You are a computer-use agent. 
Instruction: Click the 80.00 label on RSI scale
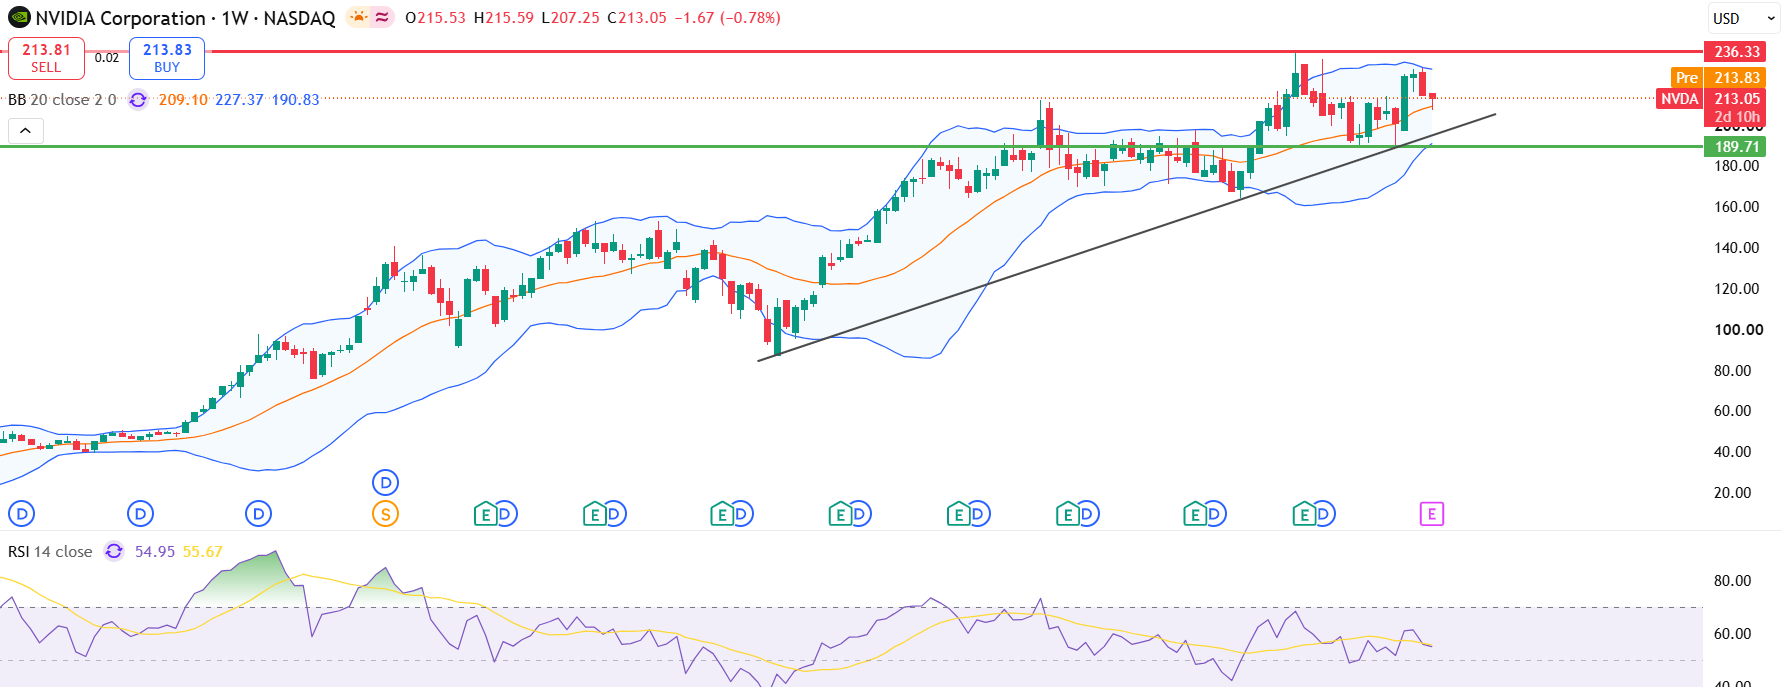pos(1733,580)
